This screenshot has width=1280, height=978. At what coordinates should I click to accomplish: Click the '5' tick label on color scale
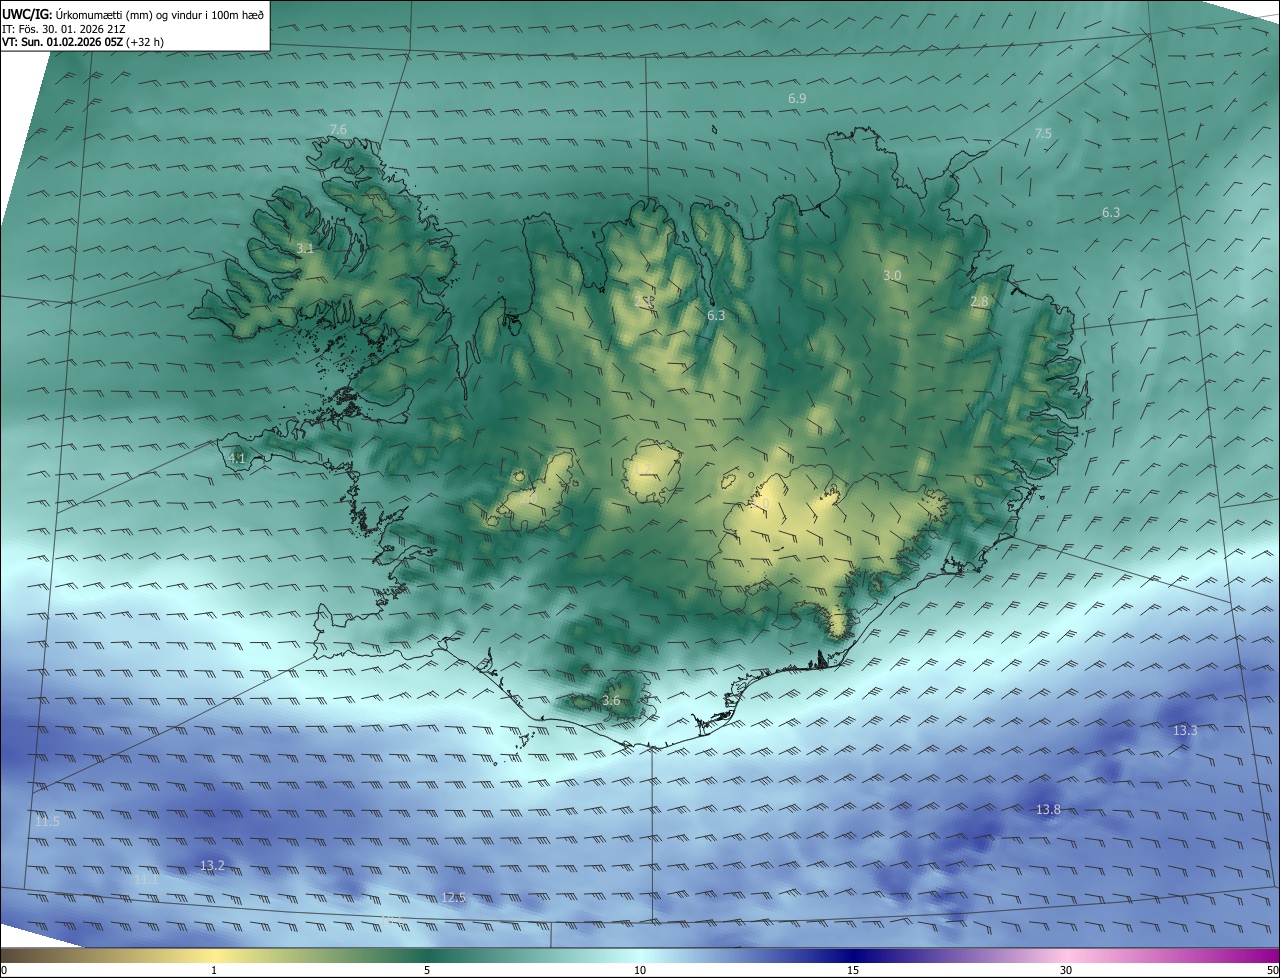coord(427,970)
